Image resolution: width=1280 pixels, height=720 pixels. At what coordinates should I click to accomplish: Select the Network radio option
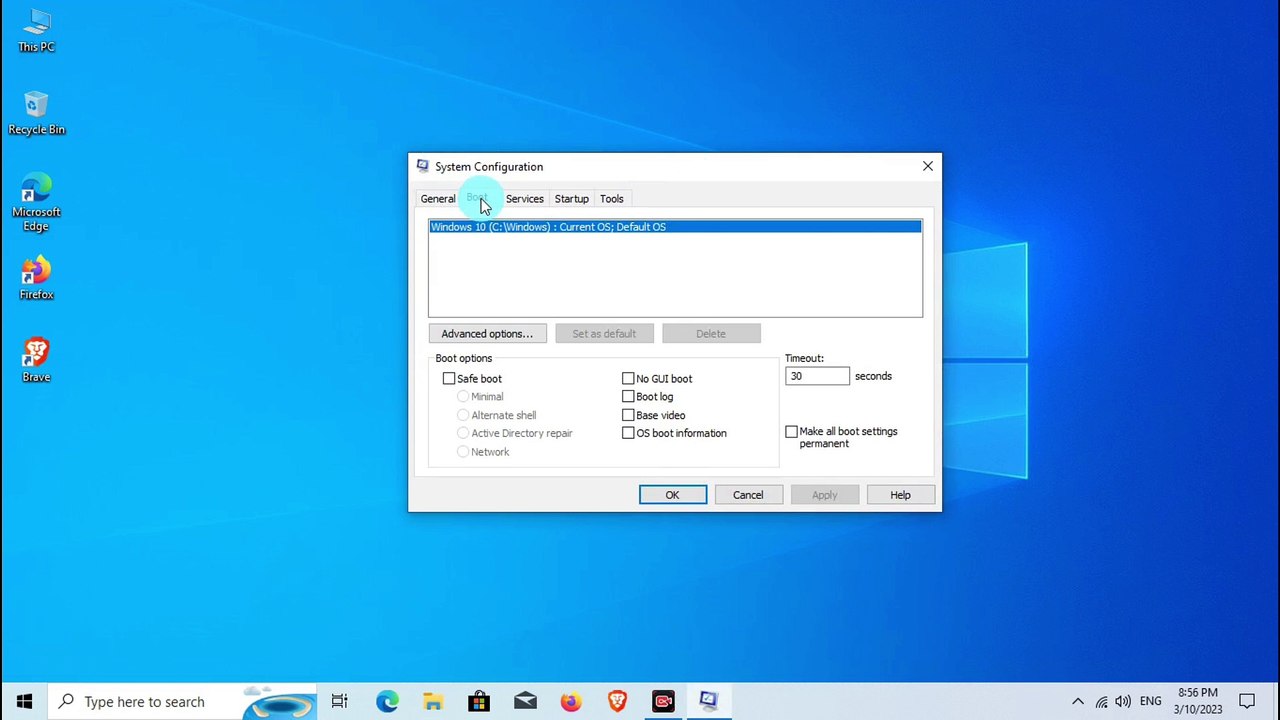pos(463,452)
